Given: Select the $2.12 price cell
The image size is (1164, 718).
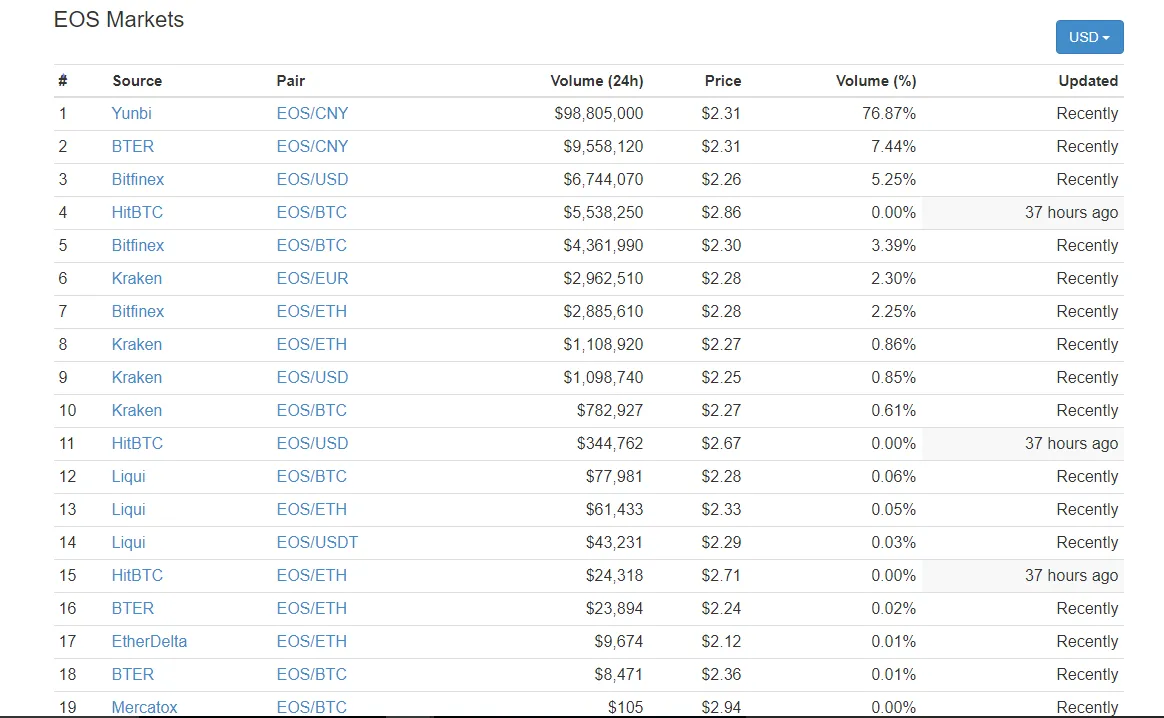Looking at the screenshot, I should (x=722, y=642).
